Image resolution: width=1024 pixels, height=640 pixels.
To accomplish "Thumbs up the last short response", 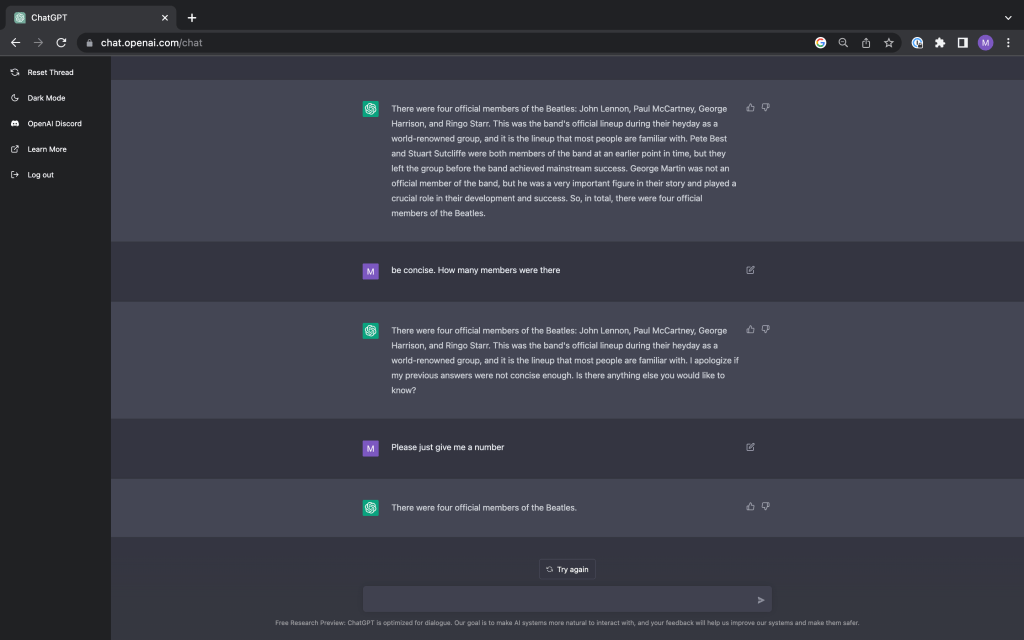I will tap(750, 507).
